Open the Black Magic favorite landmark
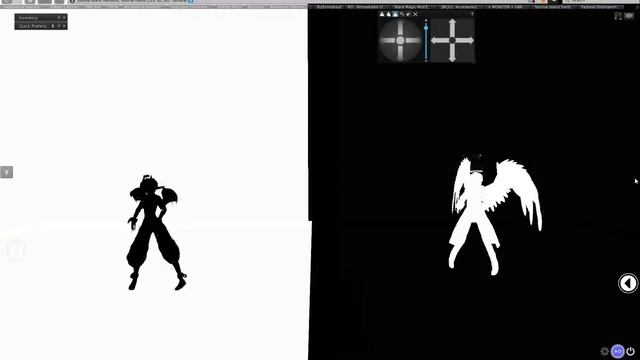 (x=411, y=7)
